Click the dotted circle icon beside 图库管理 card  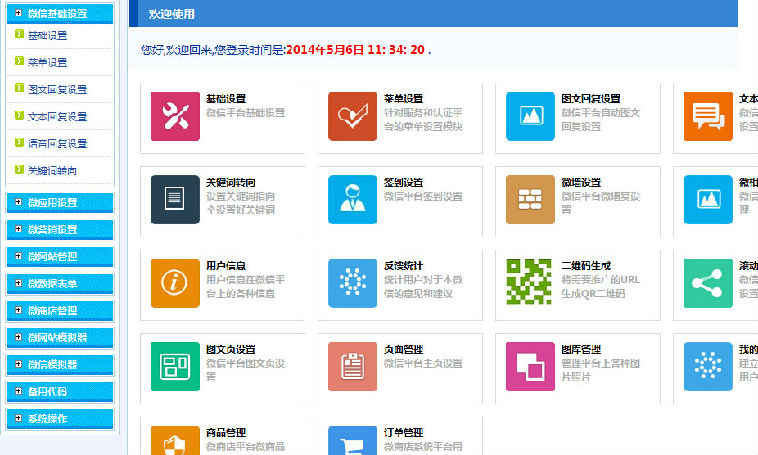click(x=708, y=367)
